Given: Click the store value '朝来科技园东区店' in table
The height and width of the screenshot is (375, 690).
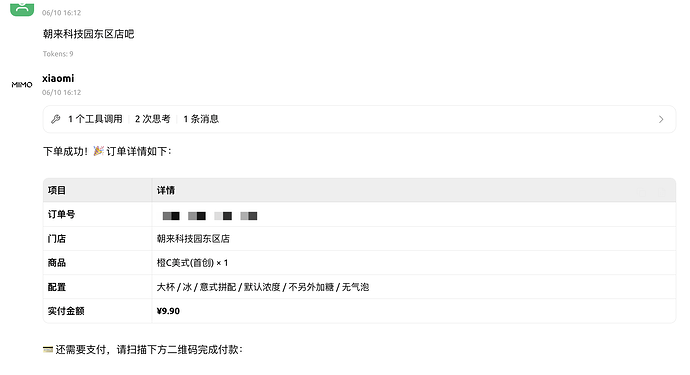Looking at the screenshot, I should [193, 239].
